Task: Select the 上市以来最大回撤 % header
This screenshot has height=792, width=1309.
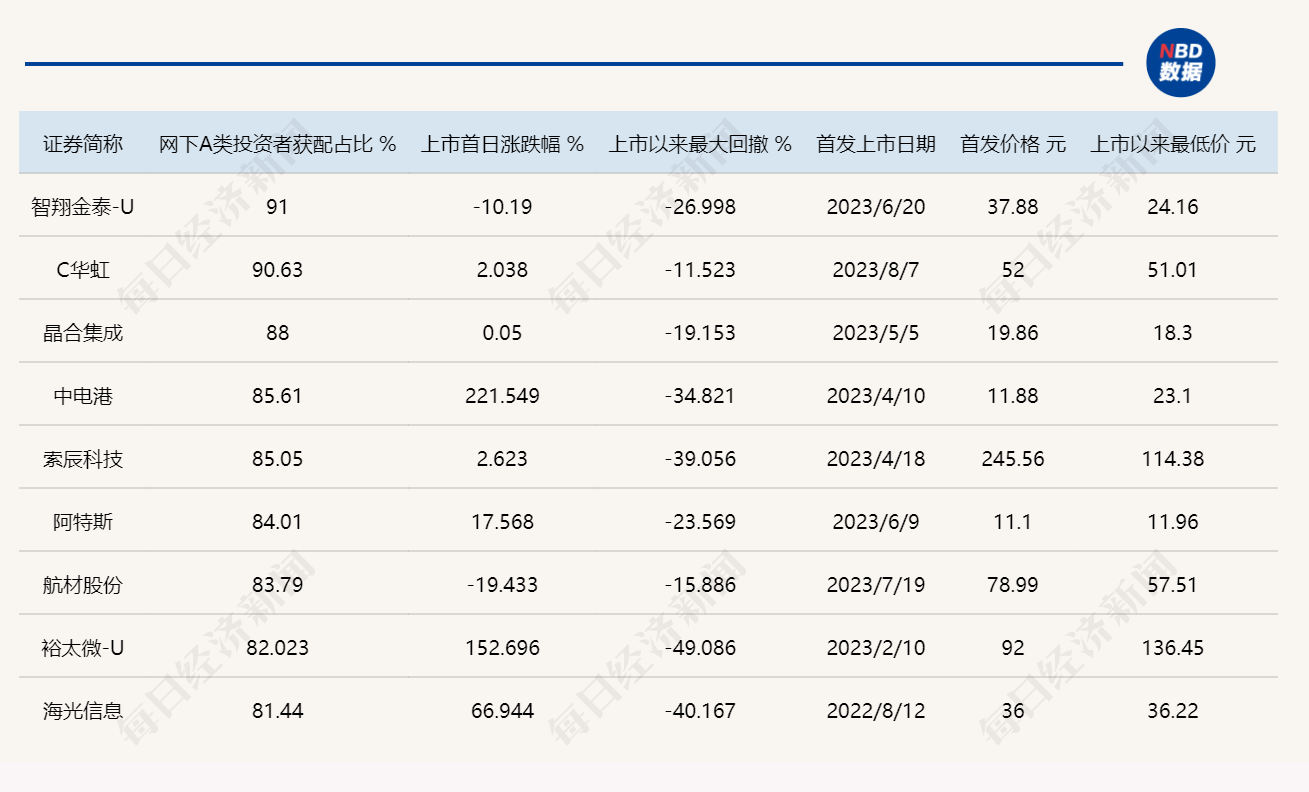Action: point(700,144)
